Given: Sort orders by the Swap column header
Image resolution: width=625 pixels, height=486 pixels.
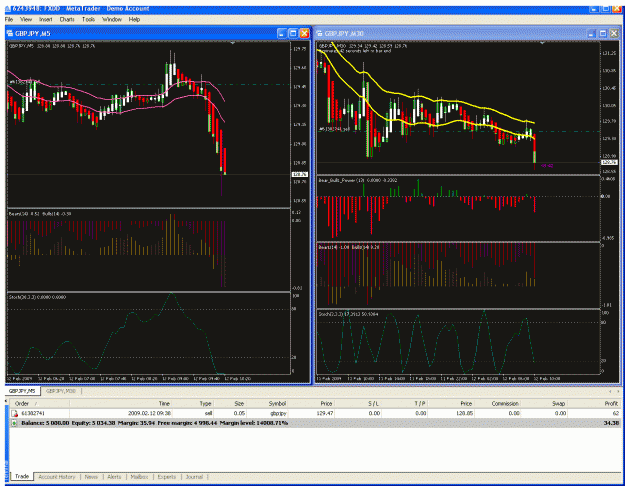Looking at the screenshot, I should coord(544,403).
